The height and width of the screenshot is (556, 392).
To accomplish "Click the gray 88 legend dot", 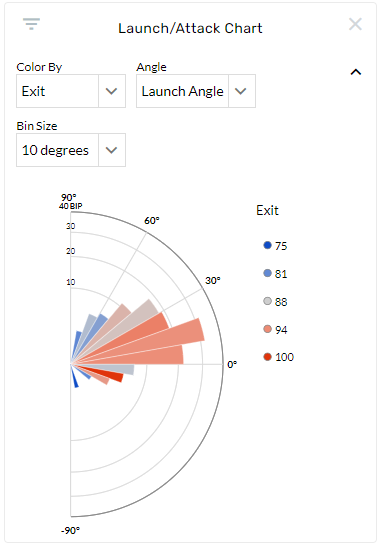I will click(267, 301).
